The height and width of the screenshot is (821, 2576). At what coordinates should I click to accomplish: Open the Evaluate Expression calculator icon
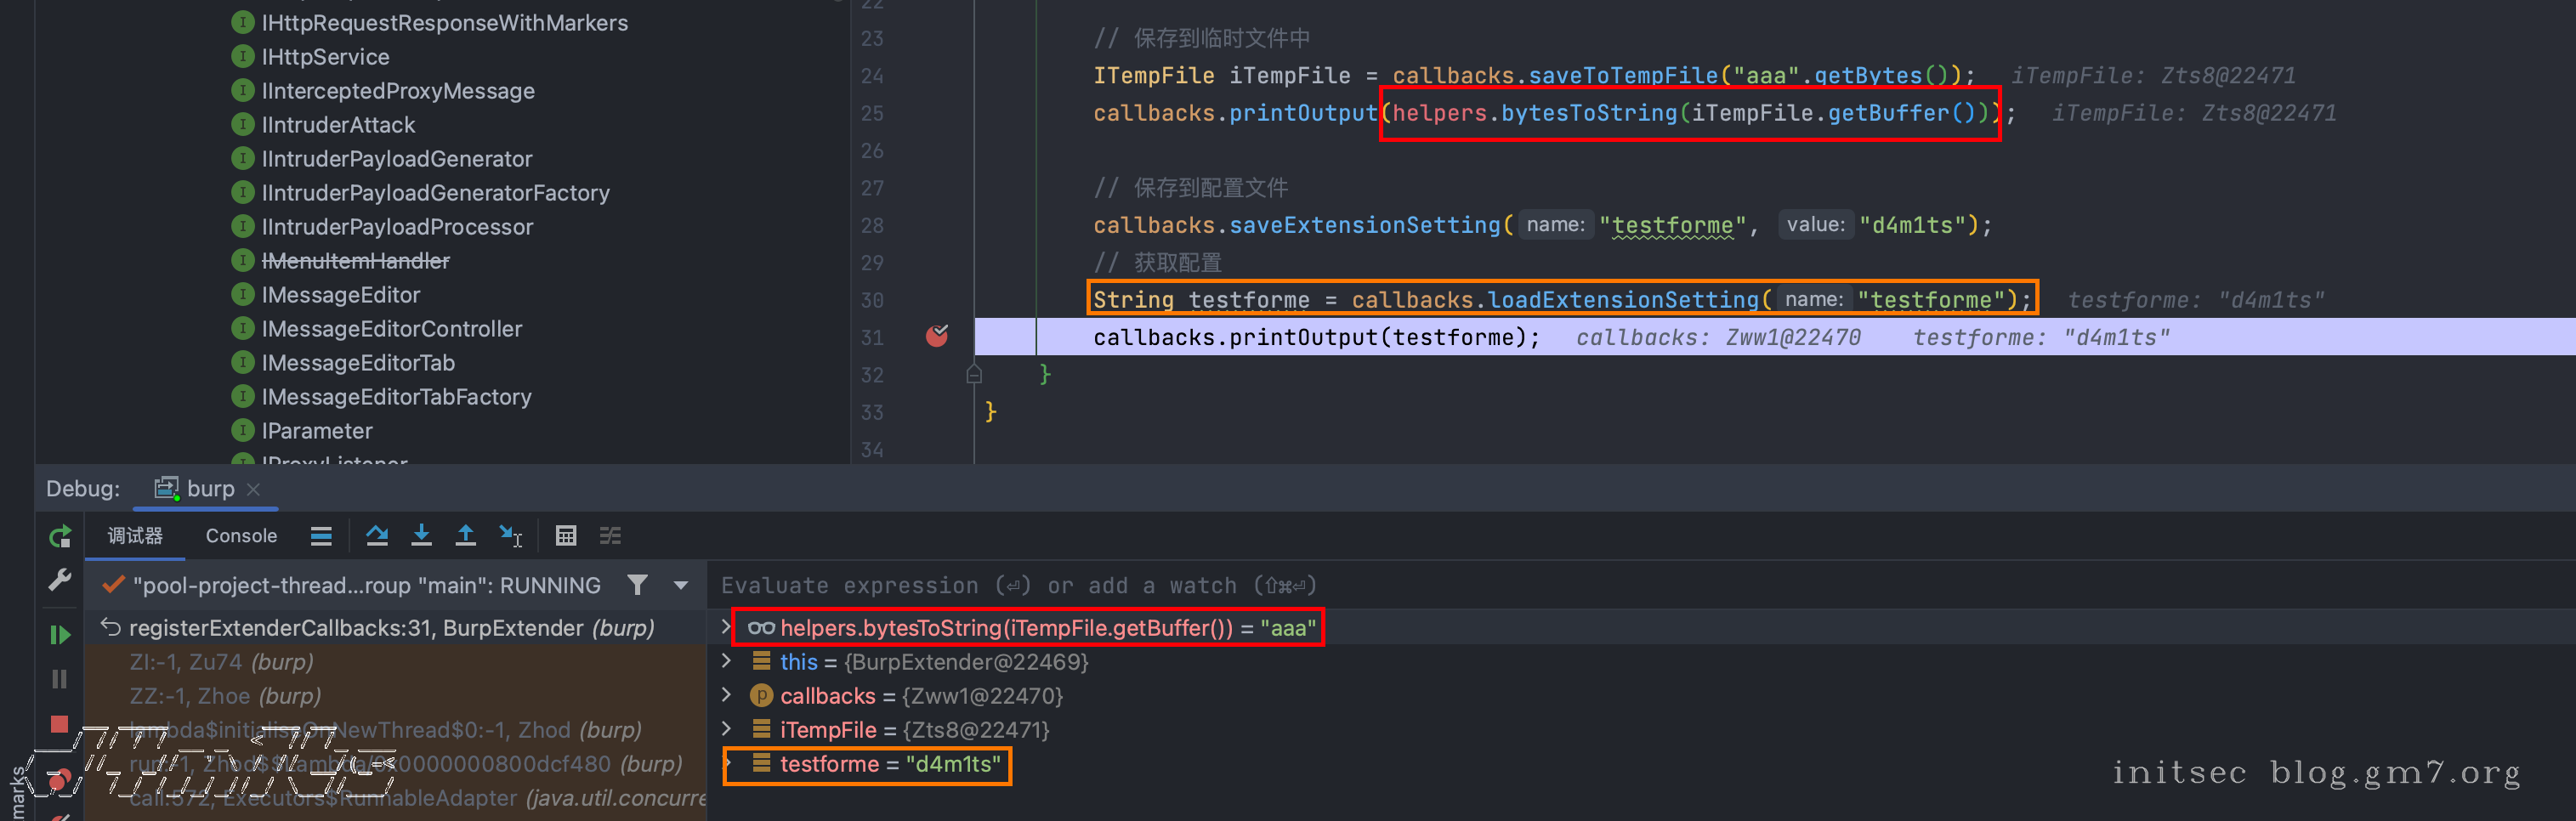[566, 536]
